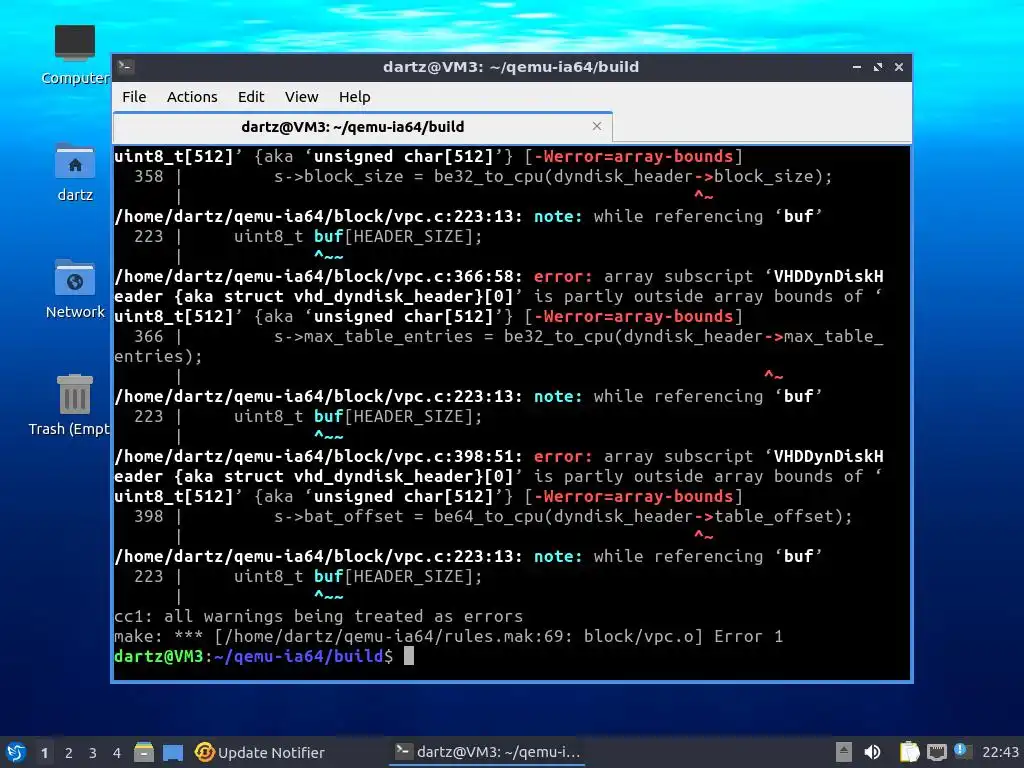This screenshot has width=1024, height=768.
Task: Open the Trash desktop icon
Action: pyautogui.click(x=73, y=405)
